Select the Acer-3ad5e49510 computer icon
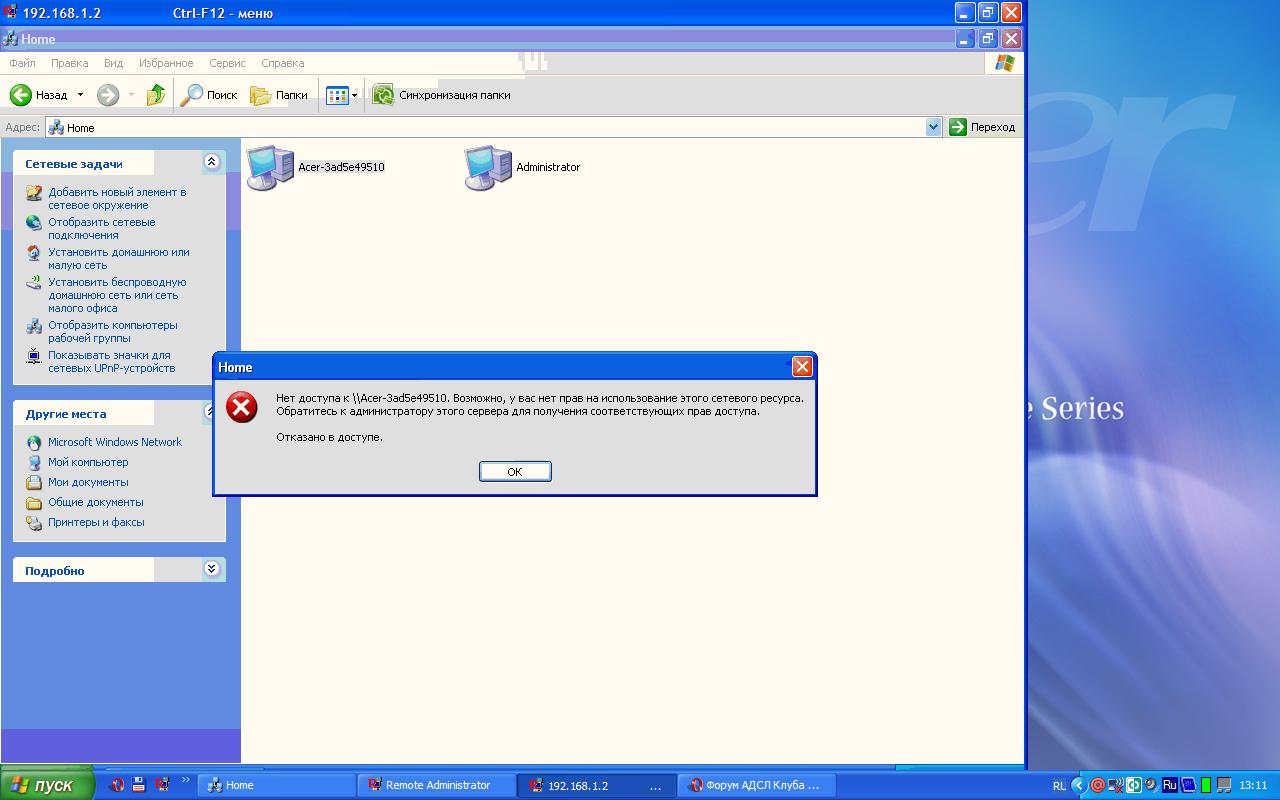The height and width of the screenshot is (800, 1280). pos(270,168)
